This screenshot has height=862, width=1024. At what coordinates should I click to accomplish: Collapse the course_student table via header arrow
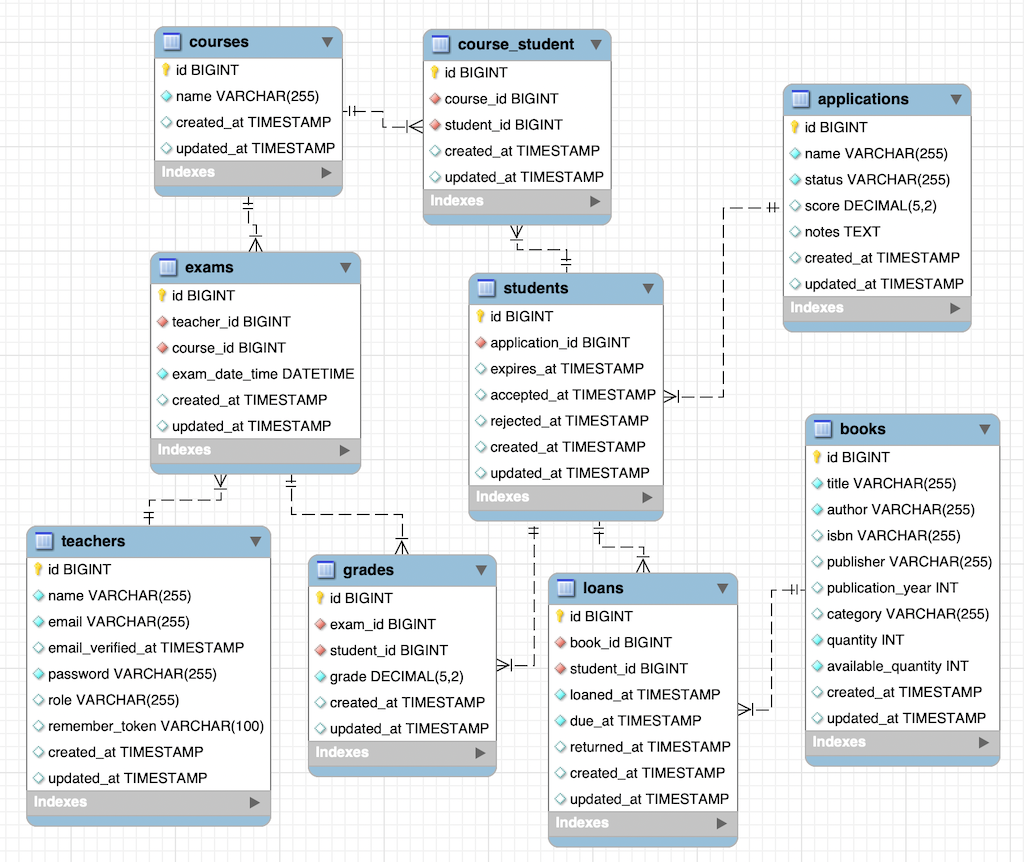[x=596, y=44]
